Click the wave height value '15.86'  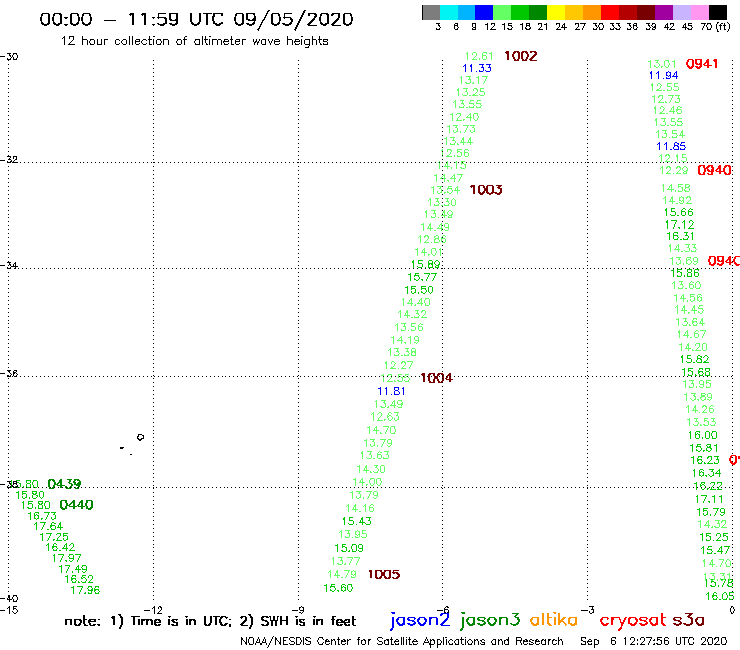tap(685, 273)
